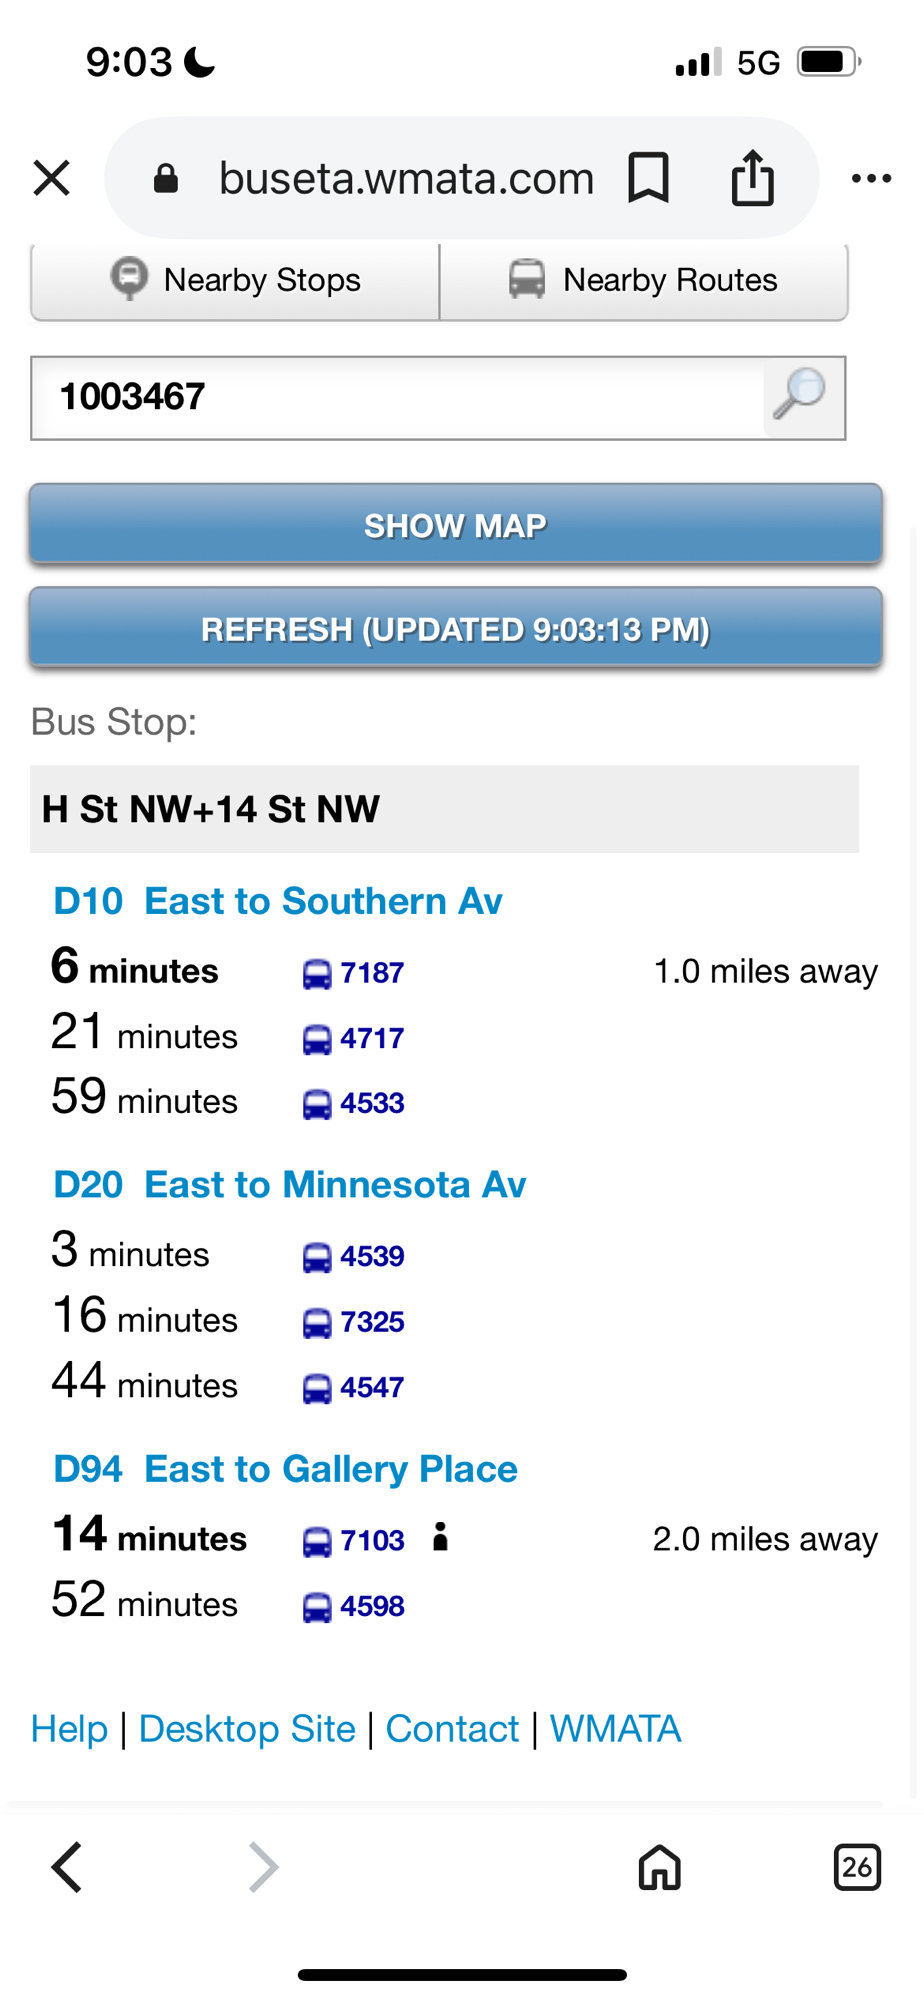
Task: Open the tab switcher showing 26 tabs
Action: pos(856,1866)
